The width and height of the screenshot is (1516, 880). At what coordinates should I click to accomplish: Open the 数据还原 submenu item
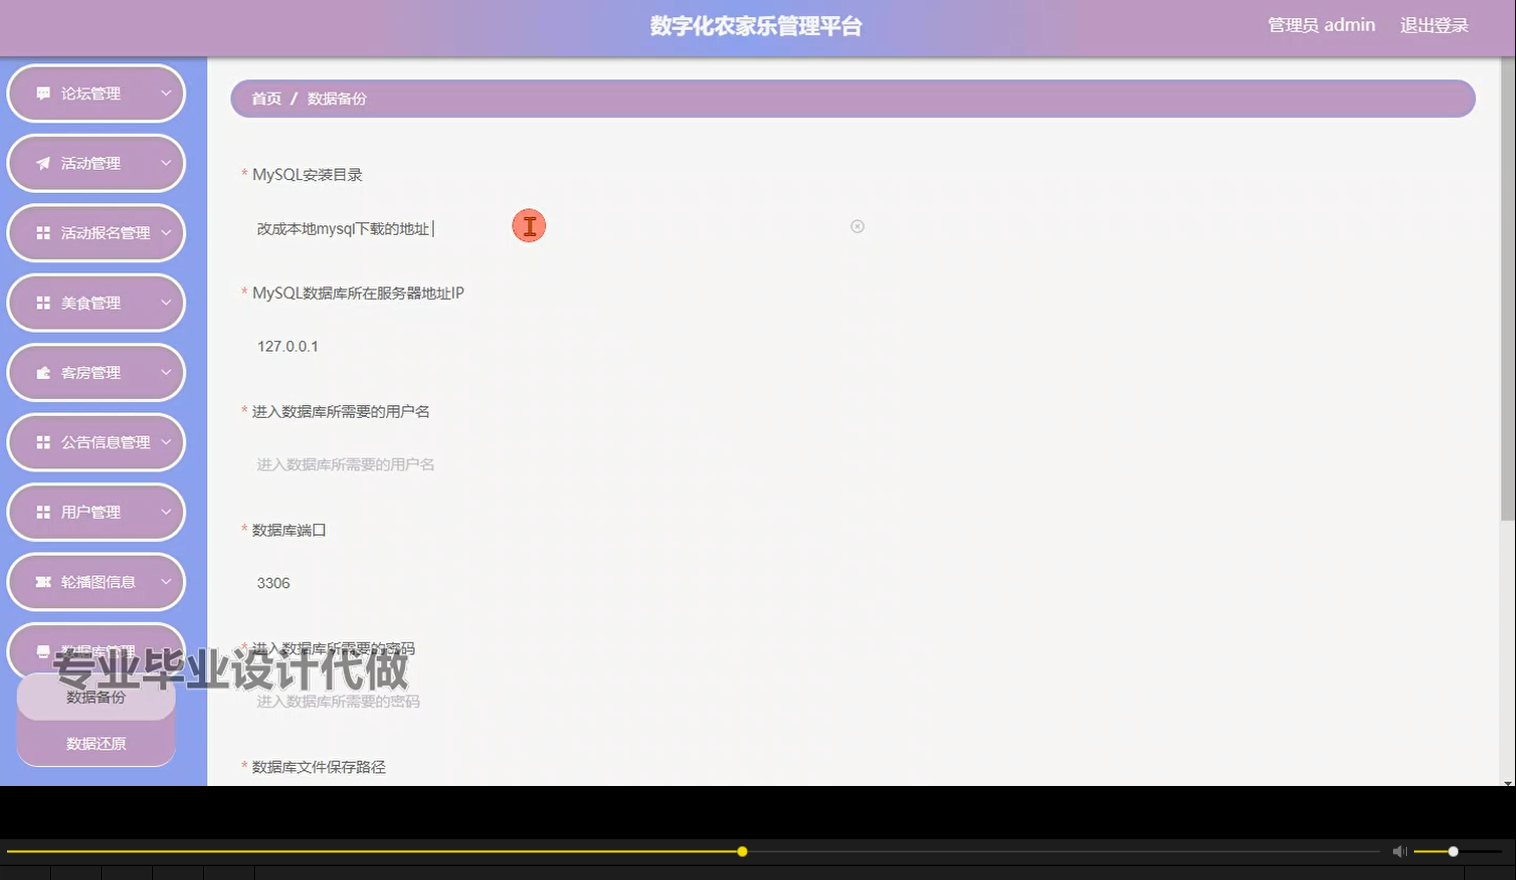(x=95, y=743)
